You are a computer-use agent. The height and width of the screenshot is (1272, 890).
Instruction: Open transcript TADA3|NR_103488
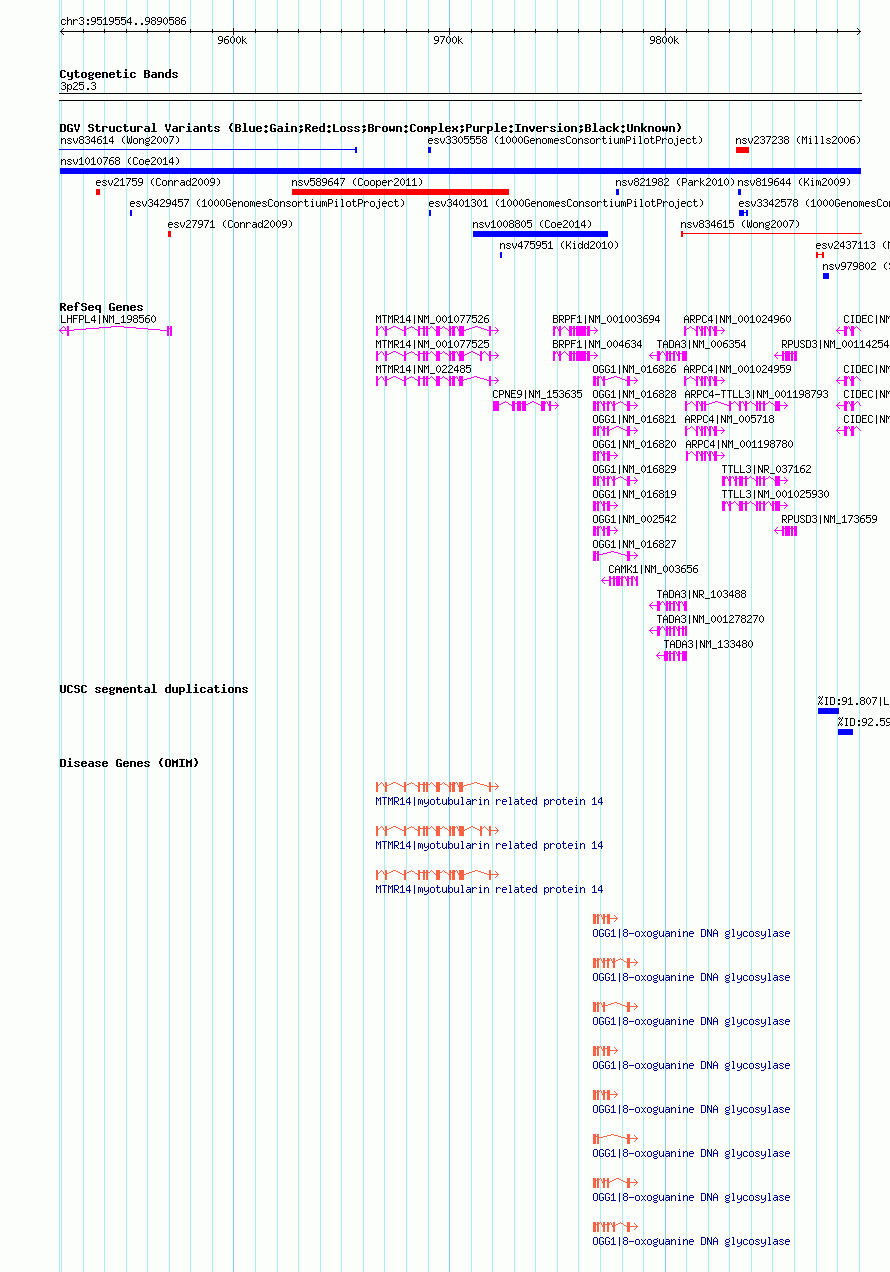pos(701,595)
